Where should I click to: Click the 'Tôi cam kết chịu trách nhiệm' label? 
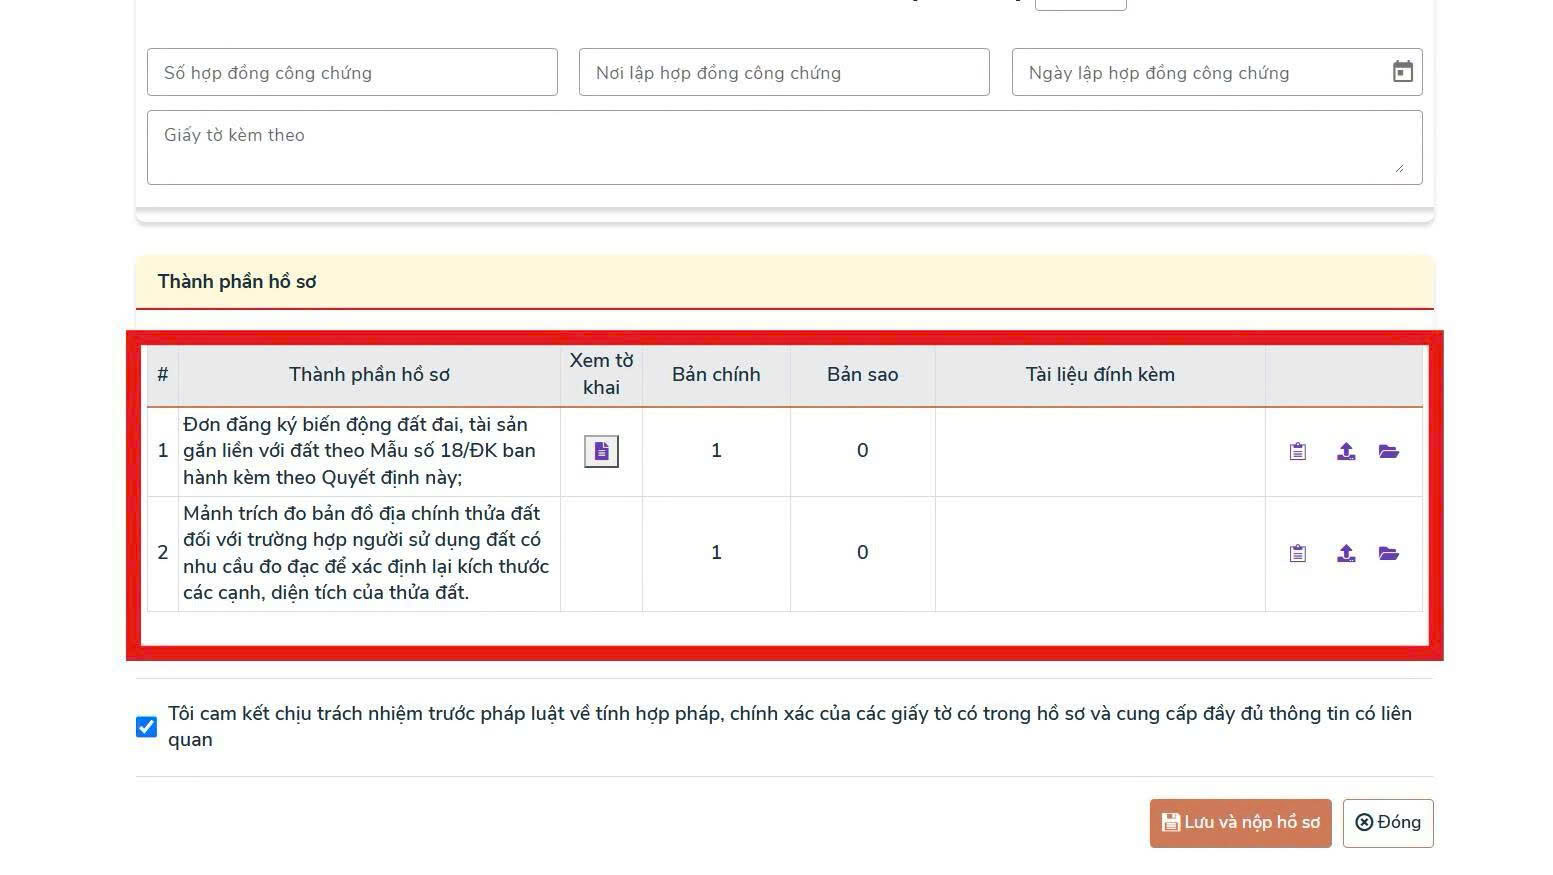[790, 727]
